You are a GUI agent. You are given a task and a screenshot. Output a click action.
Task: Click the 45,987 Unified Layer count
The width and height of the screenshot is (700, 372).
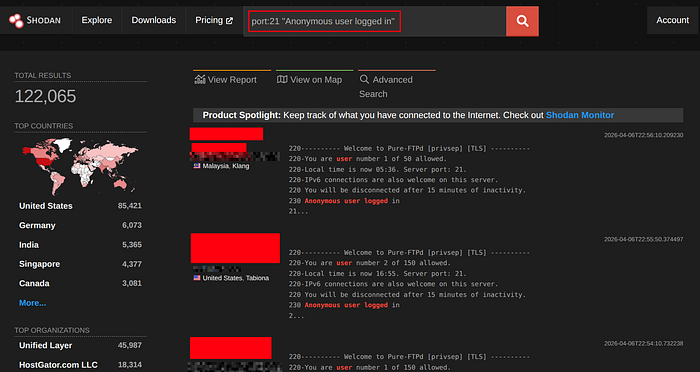[x=130, y=345]
